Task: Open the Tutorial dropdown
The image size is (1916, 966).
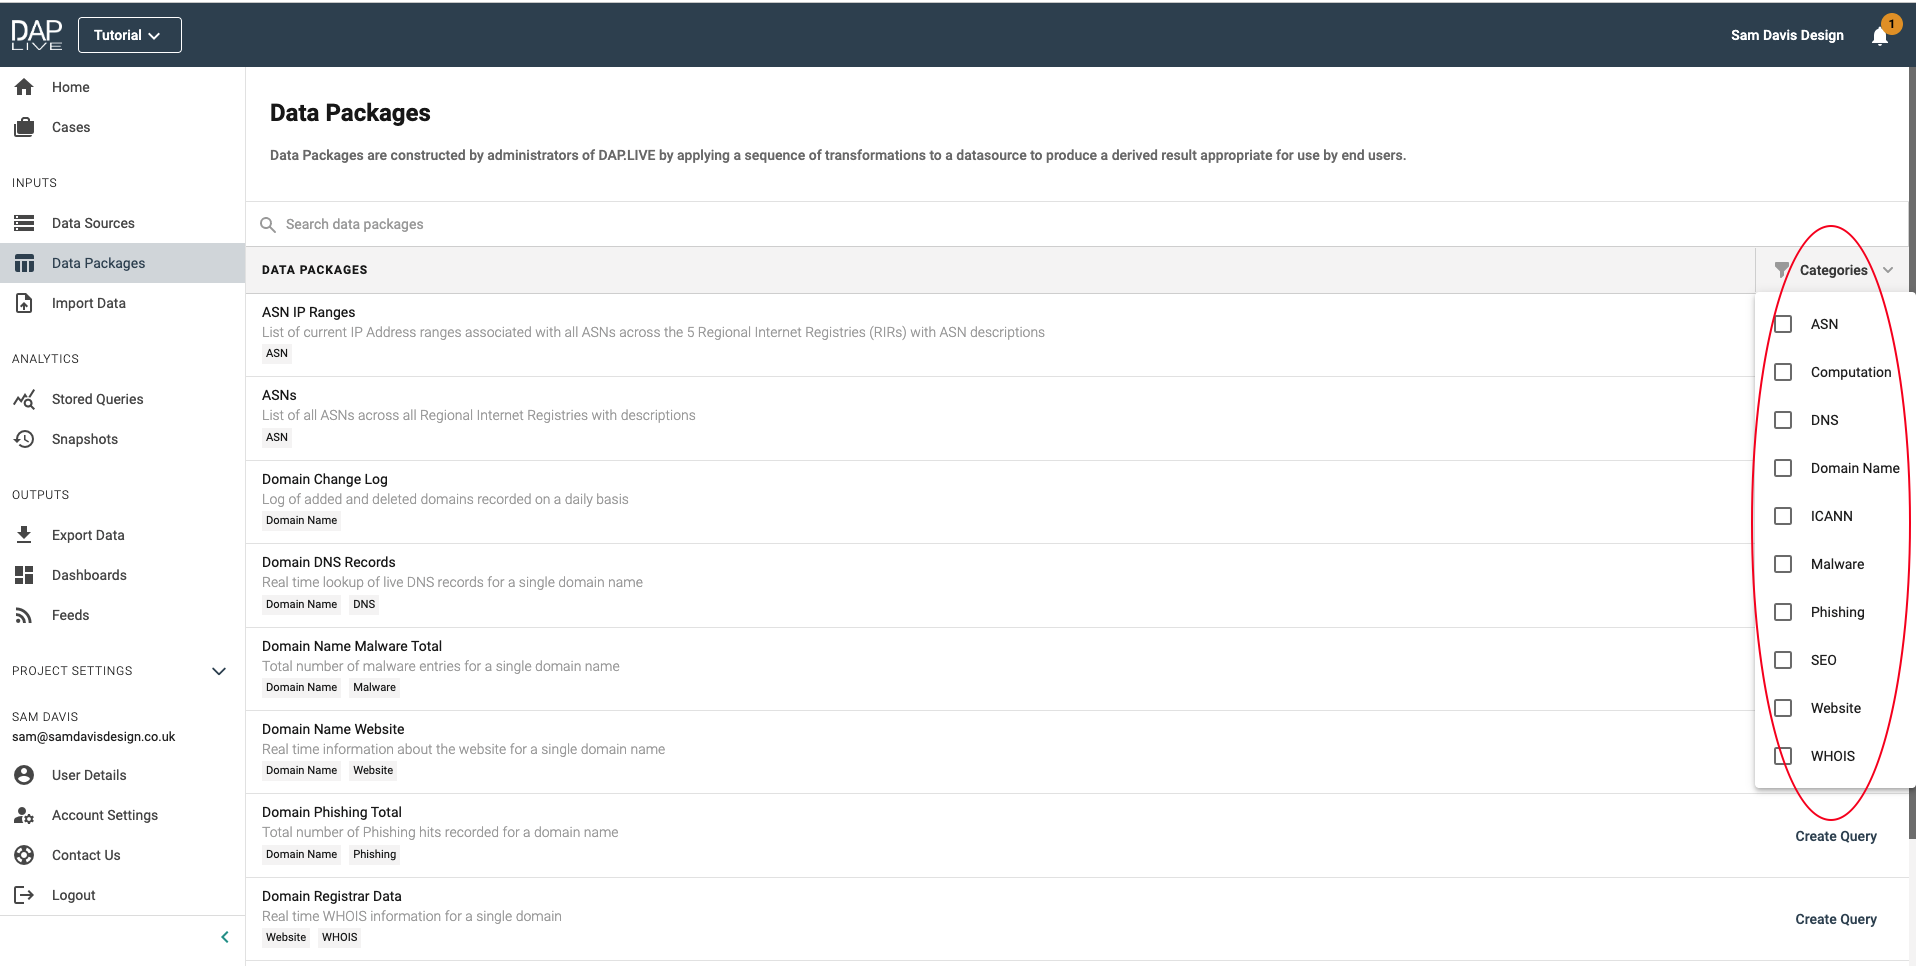Action: 129,35
